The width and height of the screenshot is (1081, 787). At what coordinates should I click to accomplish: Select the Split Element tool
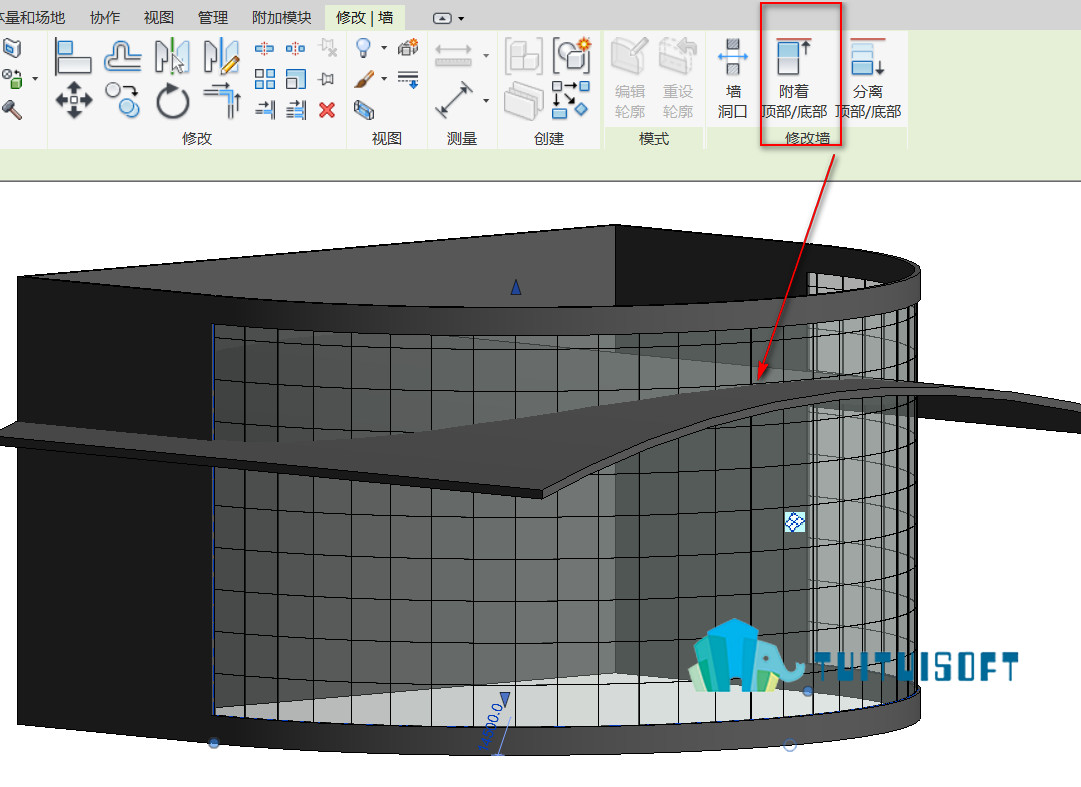pos(264,48)
